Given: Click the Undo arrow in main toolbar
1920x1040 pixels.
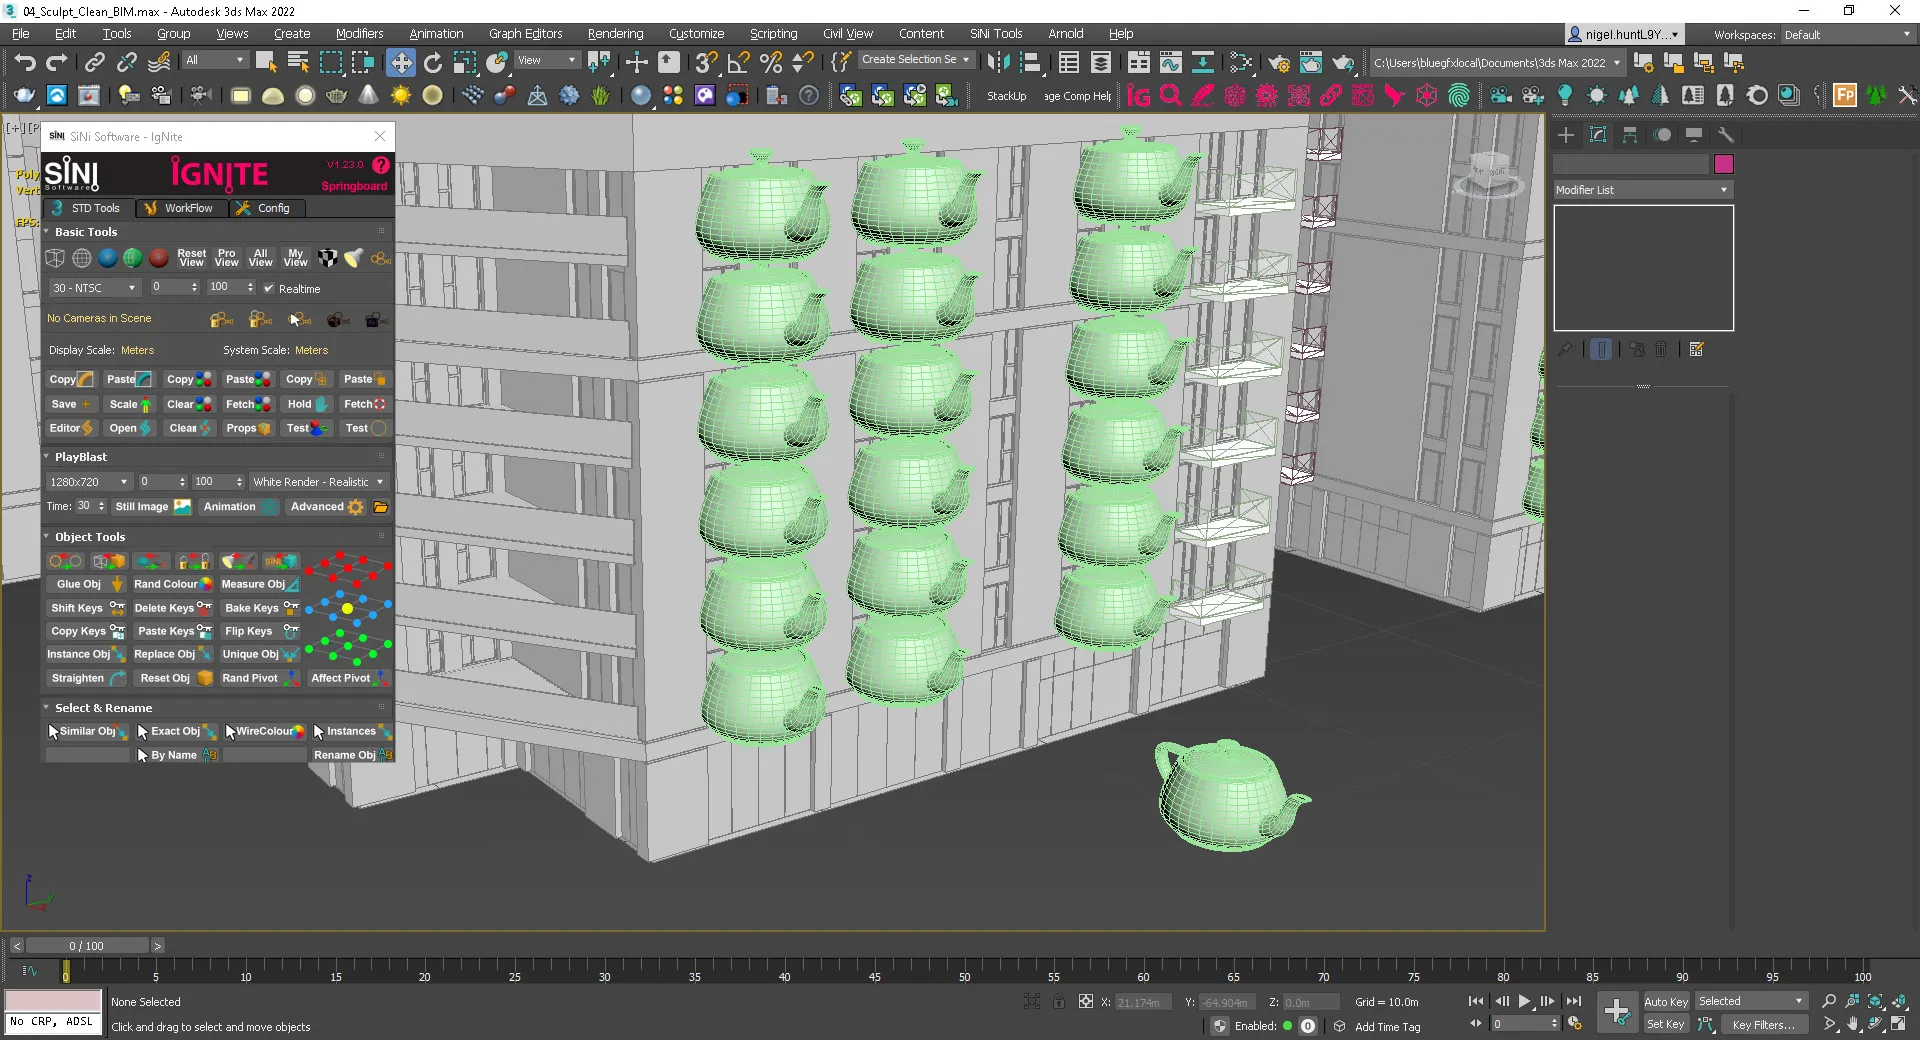Looking at the screenshot, I should [25, 63].
